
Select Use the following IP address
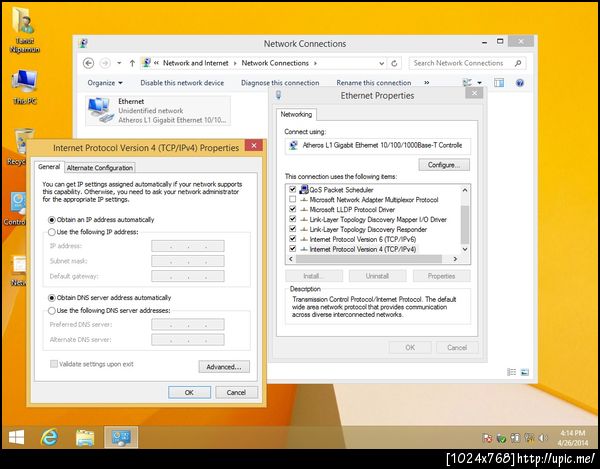click(x=52, y=232)
